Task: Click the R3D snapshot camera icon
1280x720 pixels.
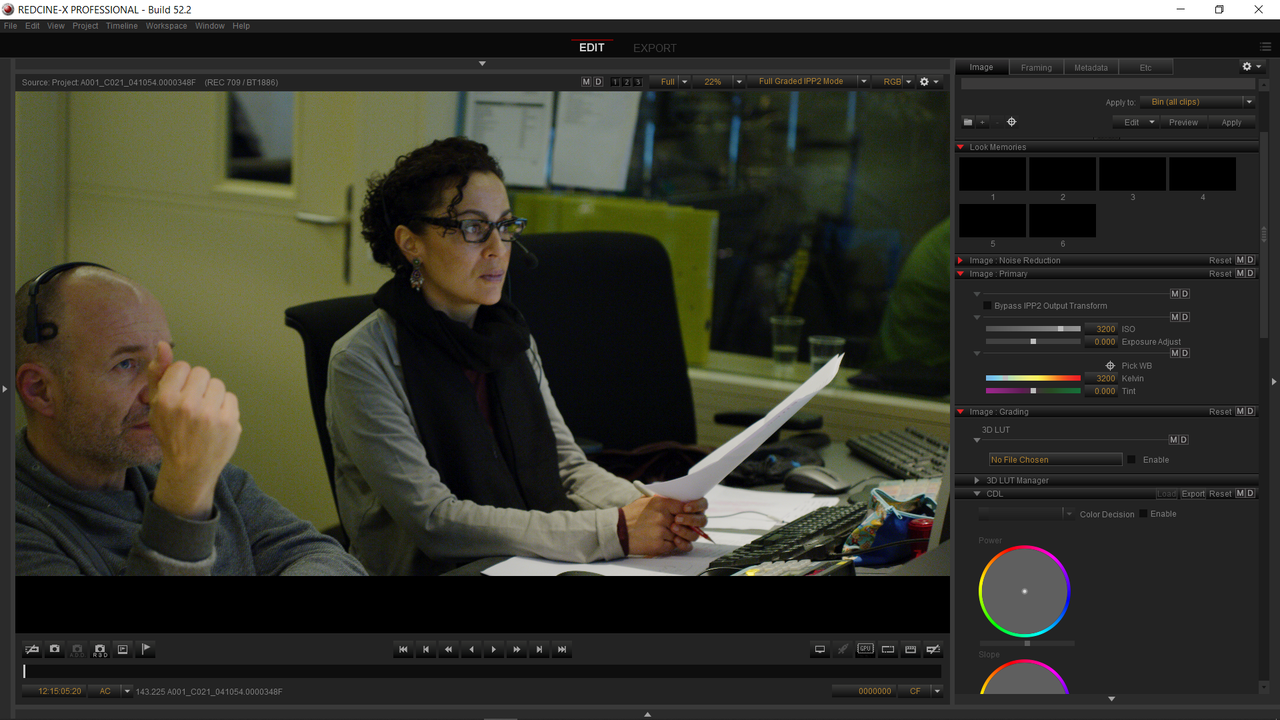Action: 100,649
